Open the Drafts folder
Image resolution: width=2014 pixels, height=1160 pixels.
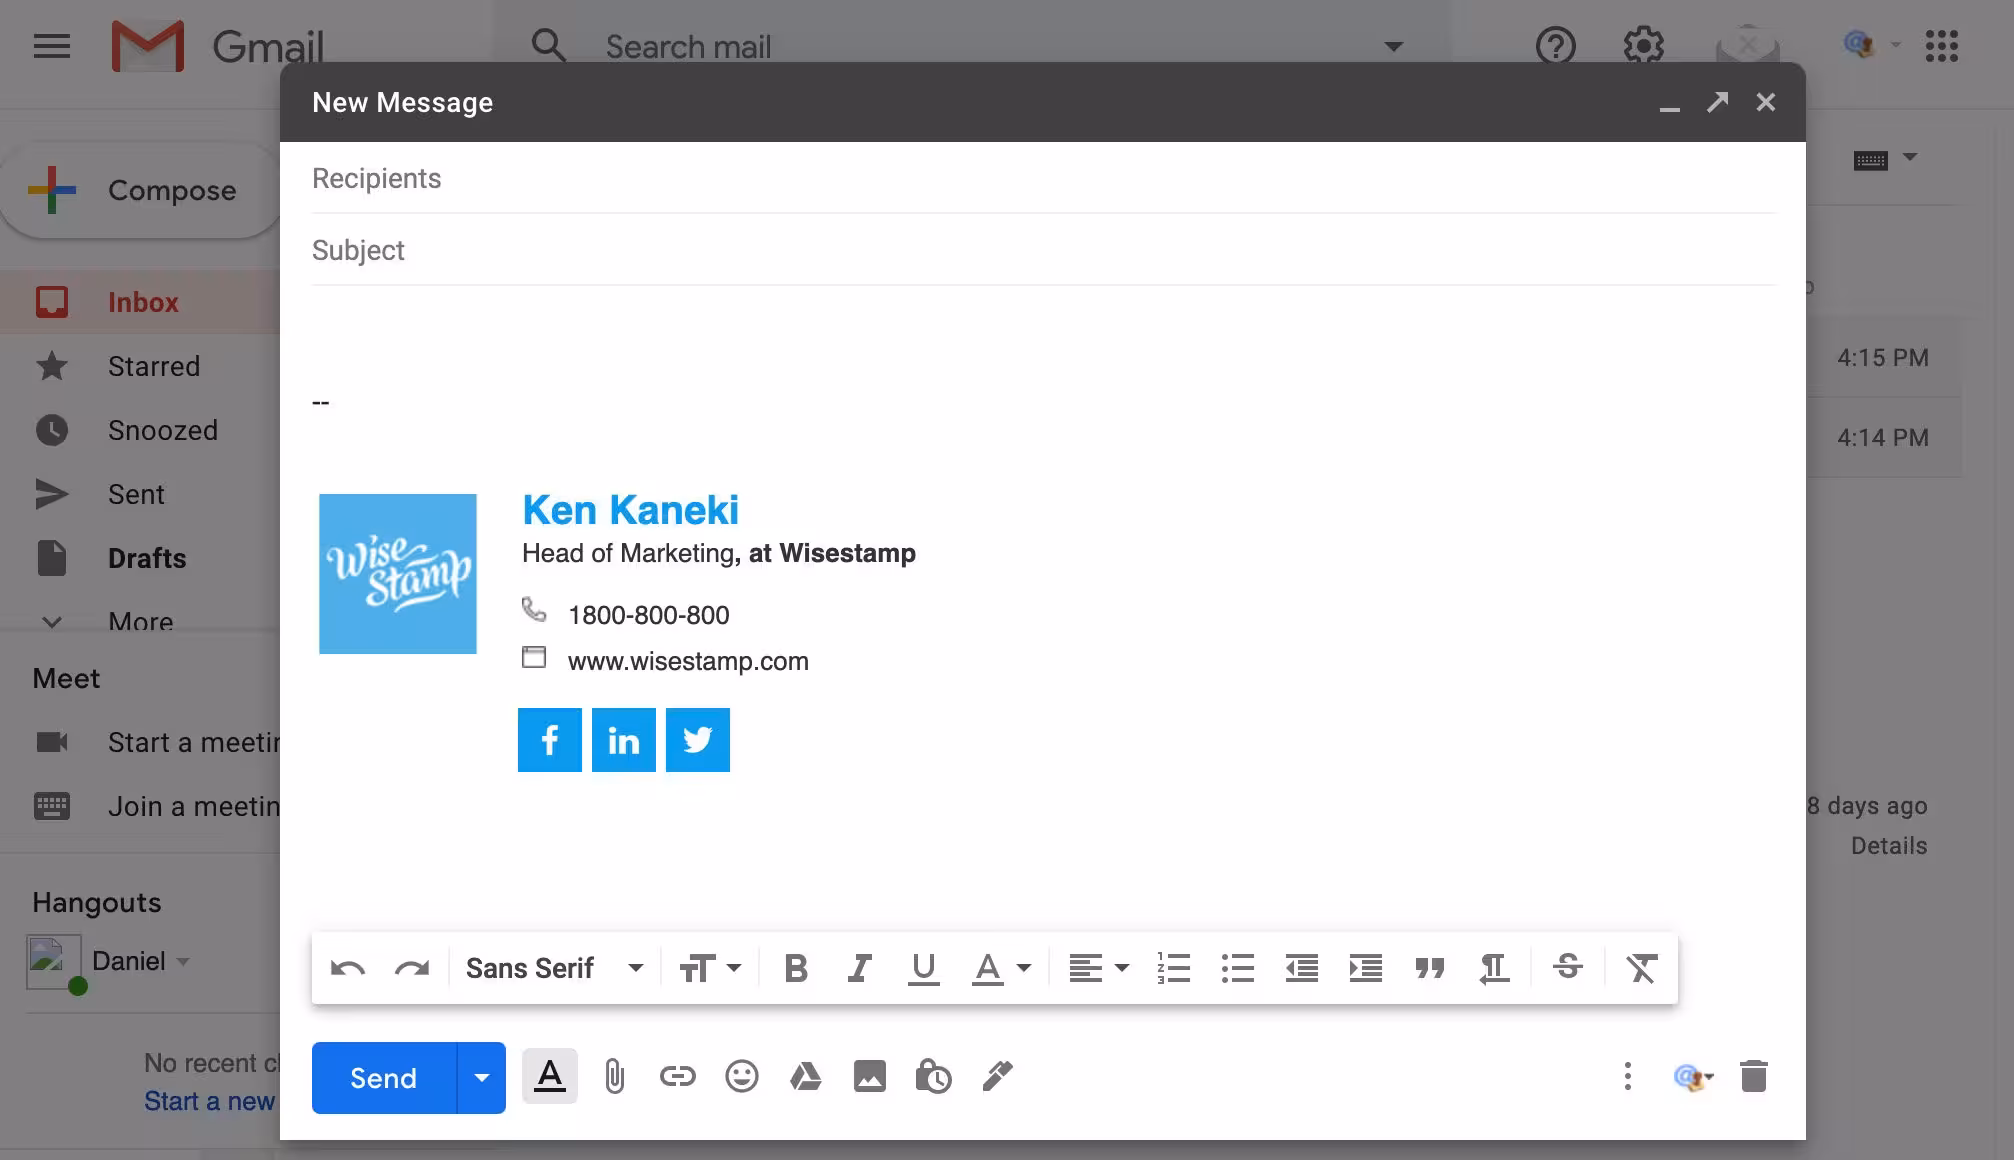pyautogui.click(x=147, y=558)
